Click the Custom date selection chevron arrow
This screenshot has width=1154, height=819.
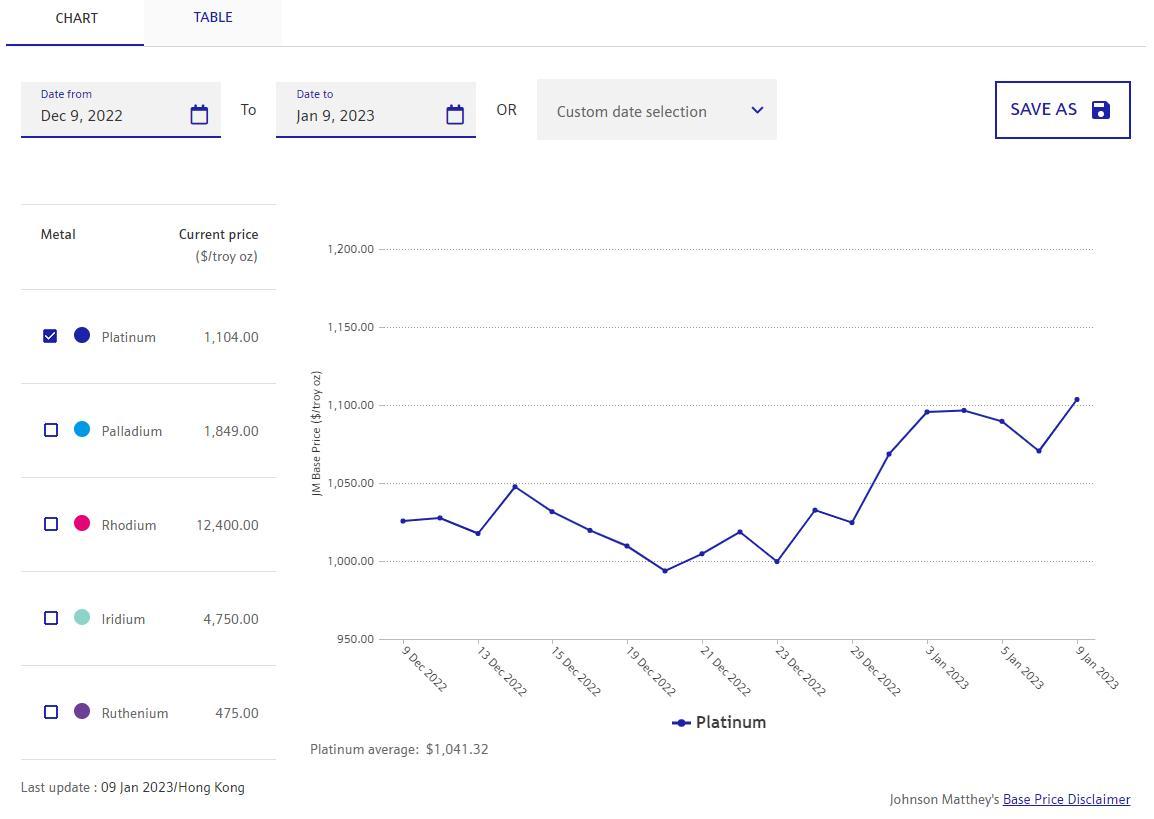(x=757, y=110)
